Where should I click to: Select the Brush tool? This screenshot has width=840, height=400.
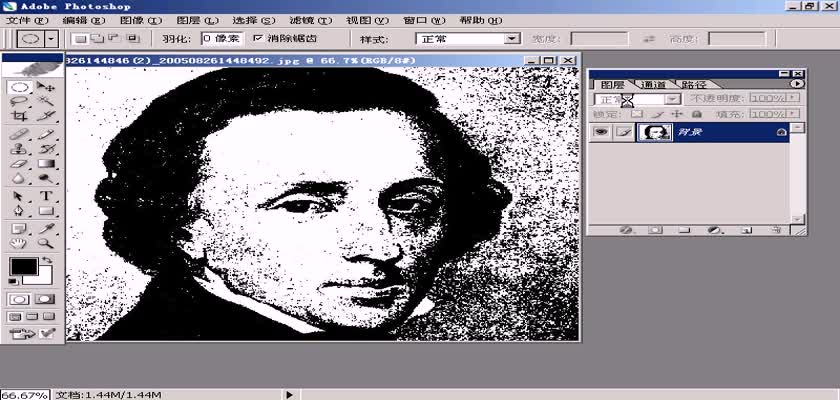(47, 134)
